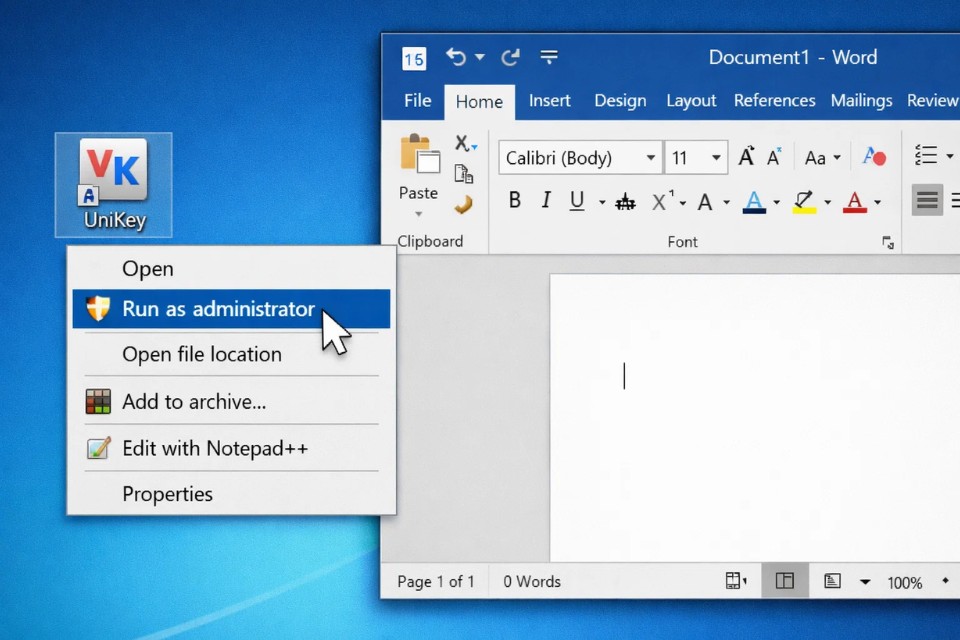Image resolution: width=960 pixels, height=640 pixels.
Task: Click the Increase Font Size icon
Action: 746,157
